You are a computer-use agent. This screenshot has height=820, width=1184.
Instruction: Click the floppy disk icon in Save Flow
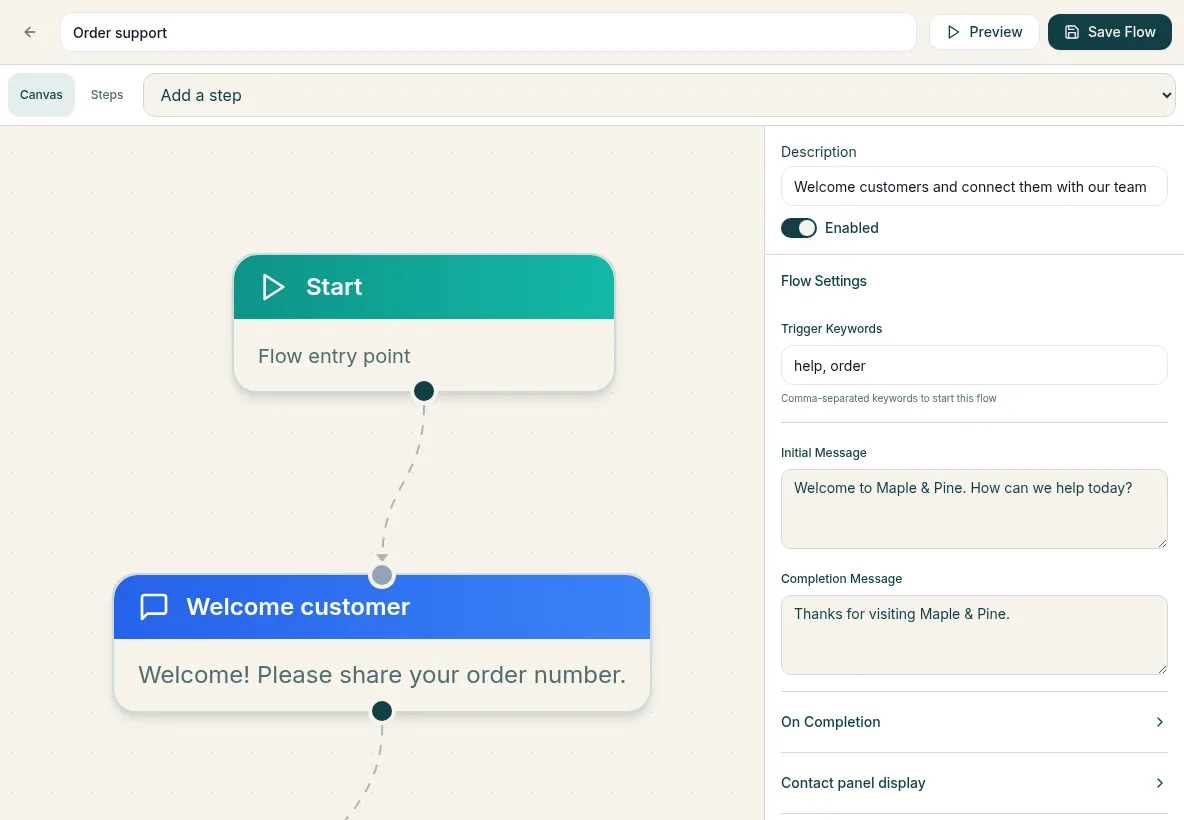tap(1071, 32)
